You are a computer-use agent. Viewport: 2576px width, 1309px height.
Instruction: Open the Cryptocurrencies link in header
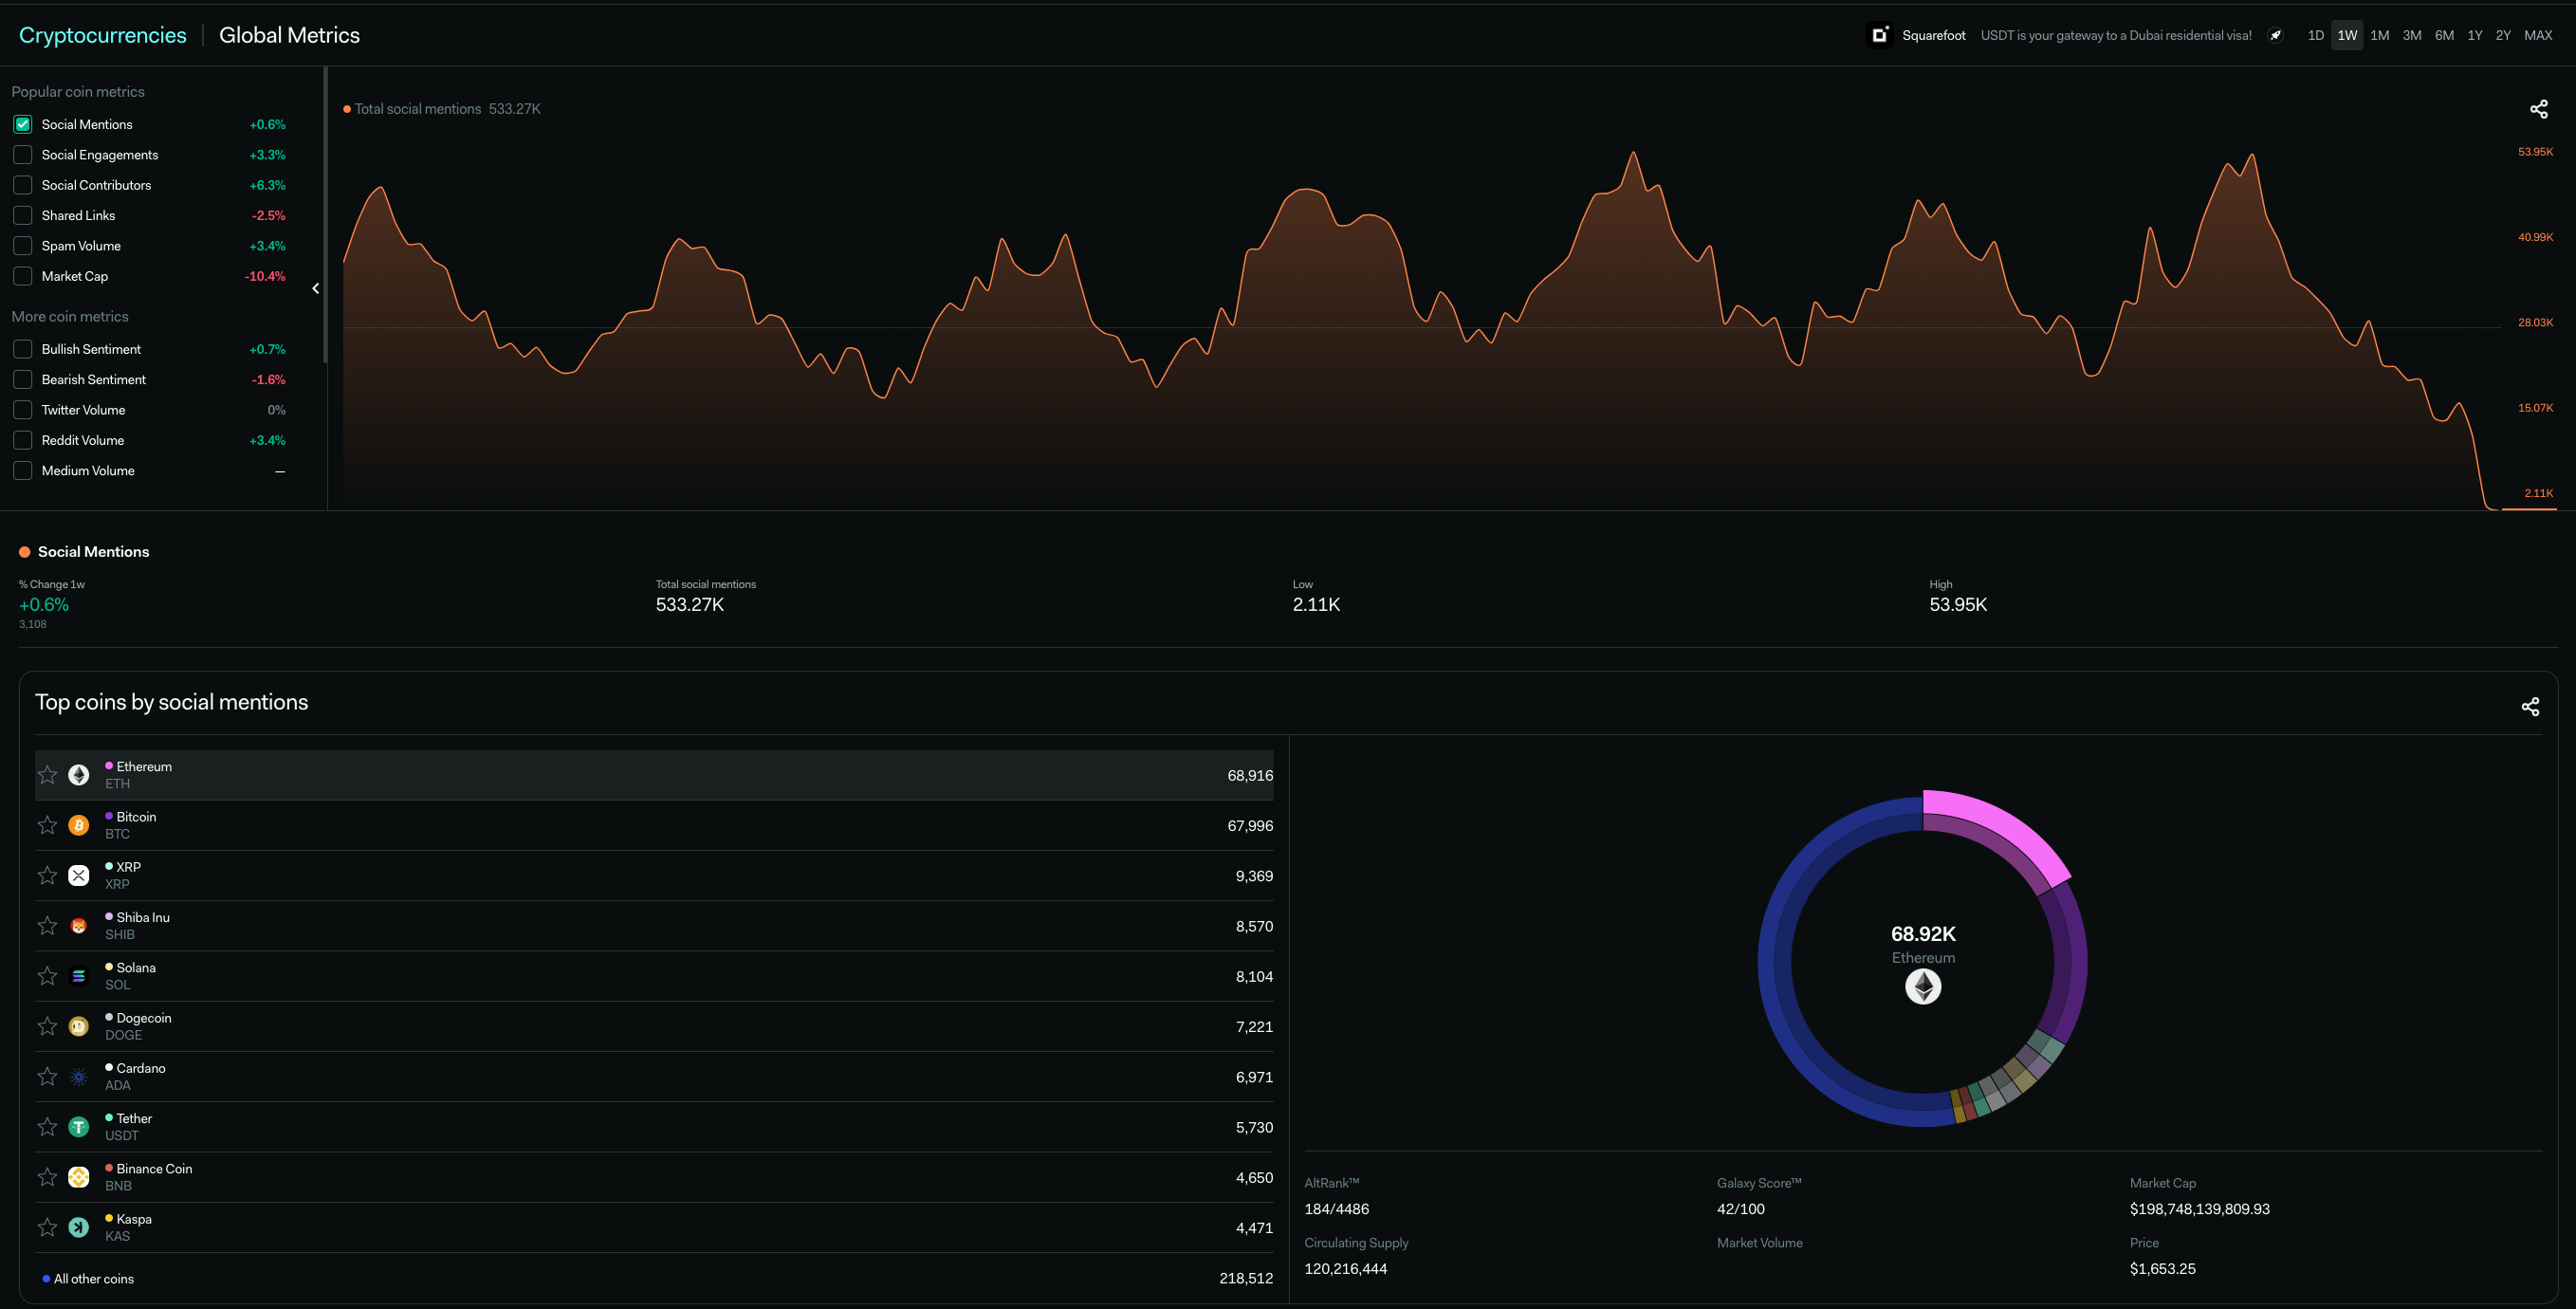(103, 35)
